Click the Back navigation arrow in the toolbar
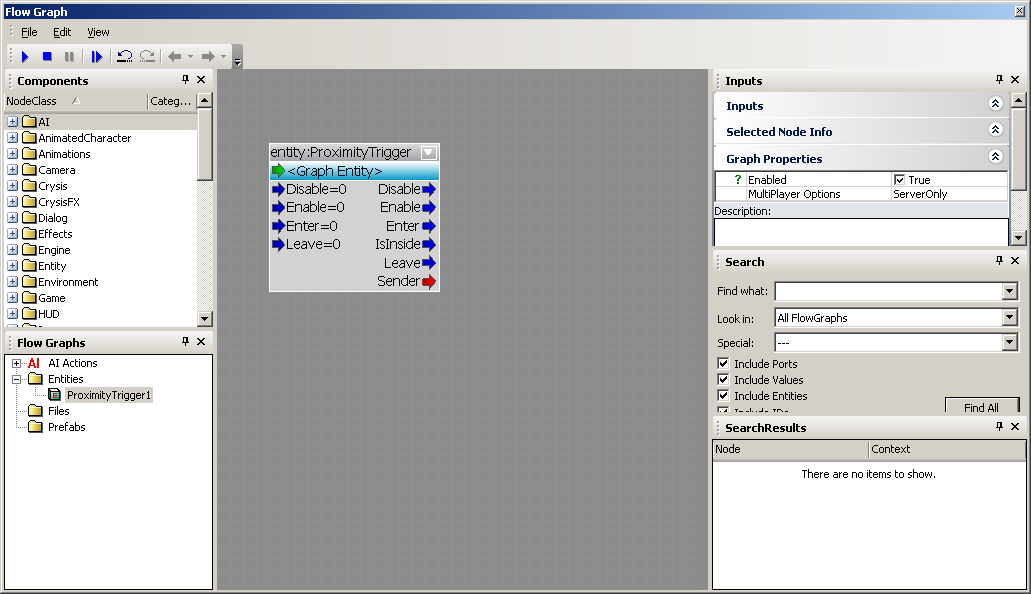Screen dimensions: 1031x594 click(x=175, y=57)
